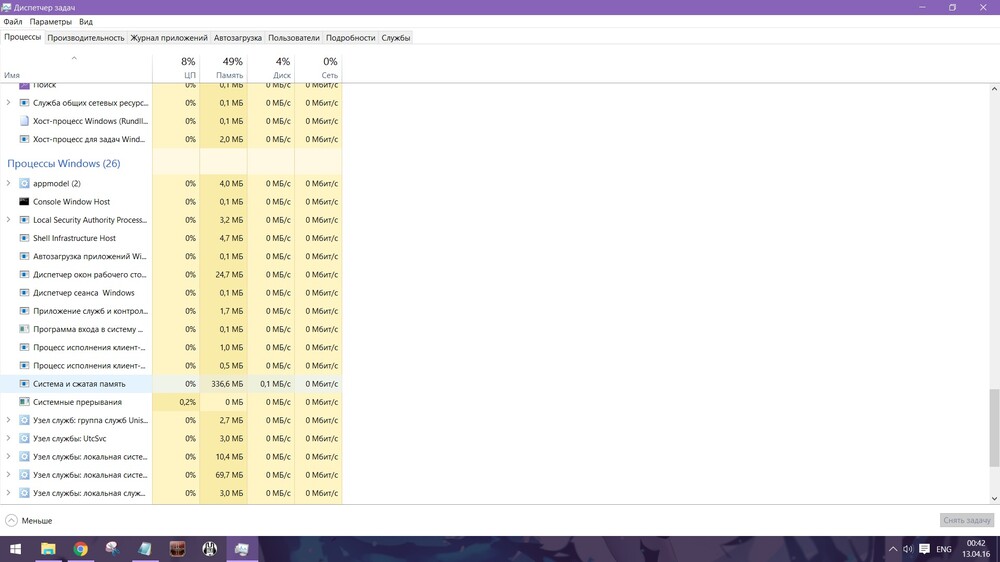Viewport: 1000px width, 562px height.
Task: Expand Узел служб: группа служб Unistack
Action: click(x=8, y=420)
